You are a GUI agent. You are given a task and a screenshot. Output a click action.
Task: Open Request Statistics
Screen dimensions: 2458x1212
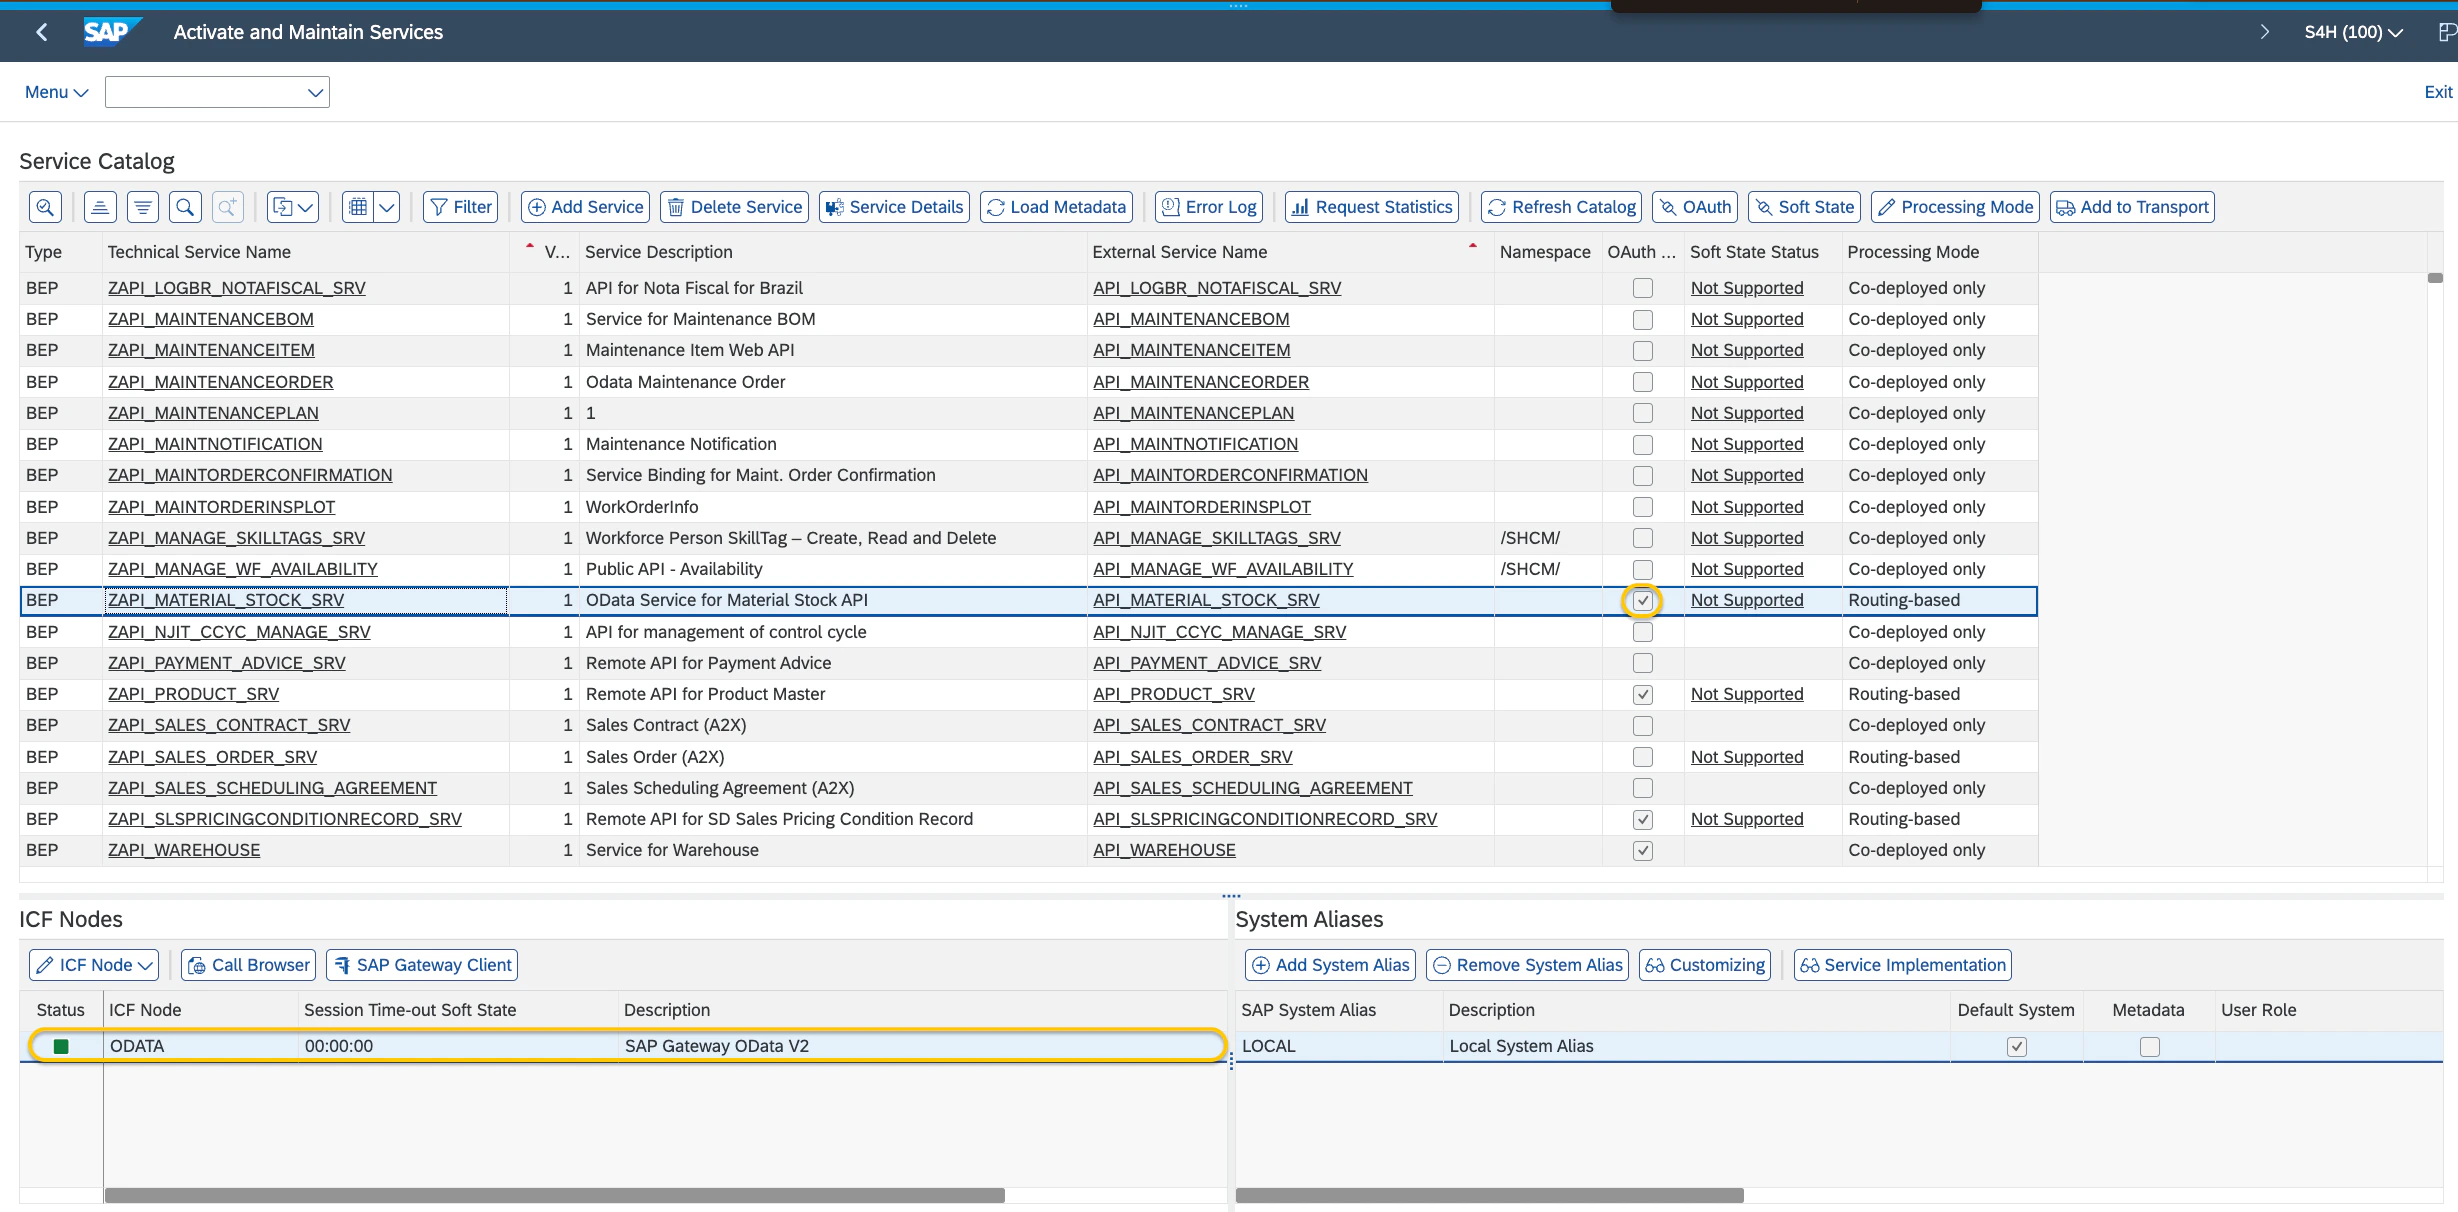pos(1372,207)
